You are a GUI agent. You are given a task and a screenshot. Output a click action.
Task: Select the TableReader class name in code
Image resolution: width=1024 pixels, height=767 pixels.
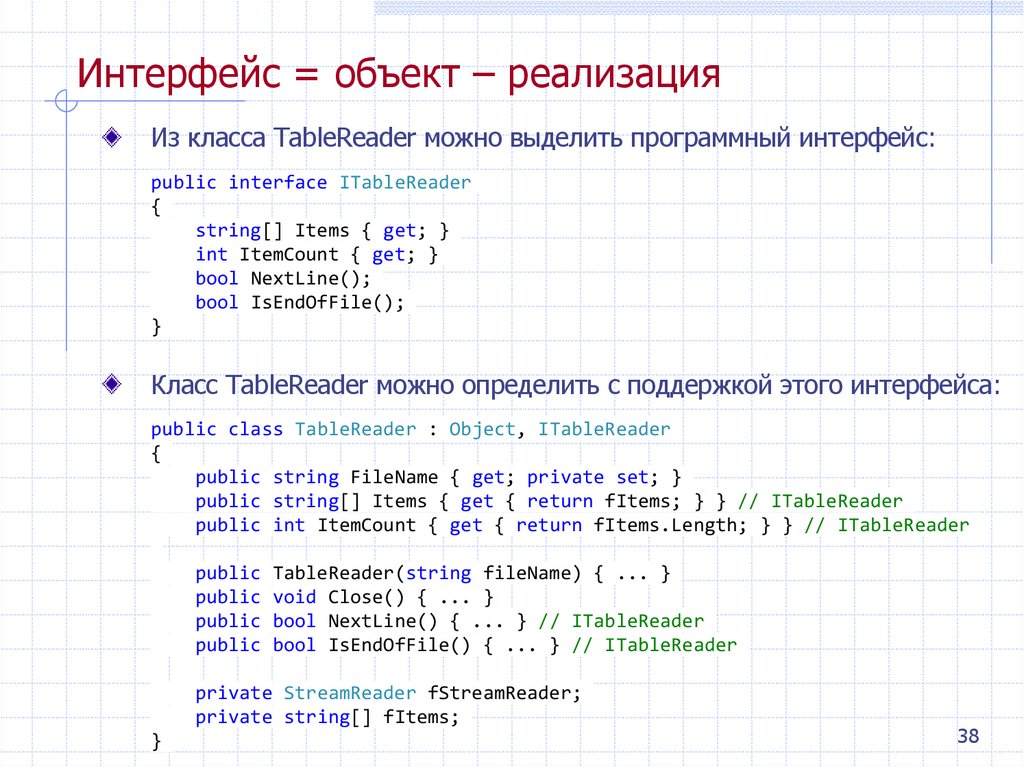point(355,428)
